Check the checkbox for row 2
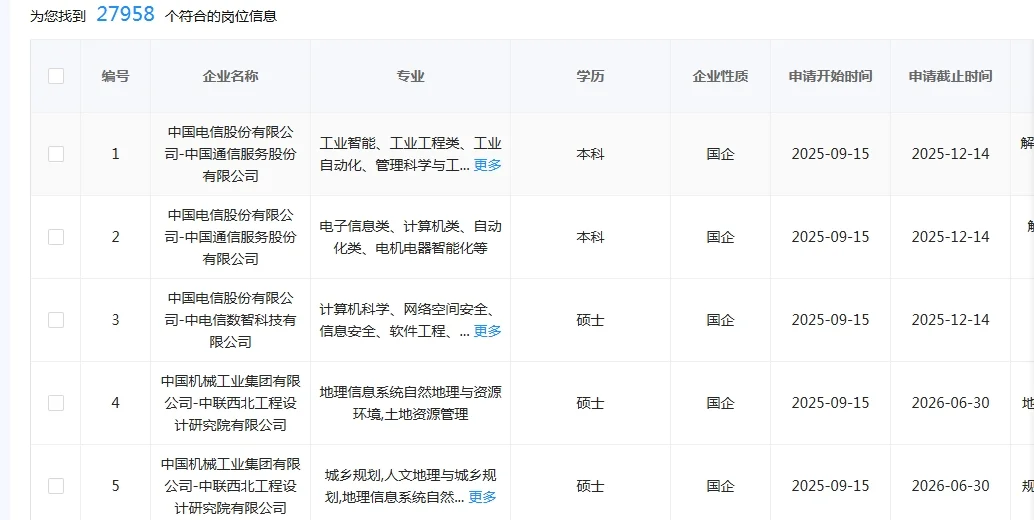The width and height of the screenshot is (1034, 520). (x=56, y=237)
